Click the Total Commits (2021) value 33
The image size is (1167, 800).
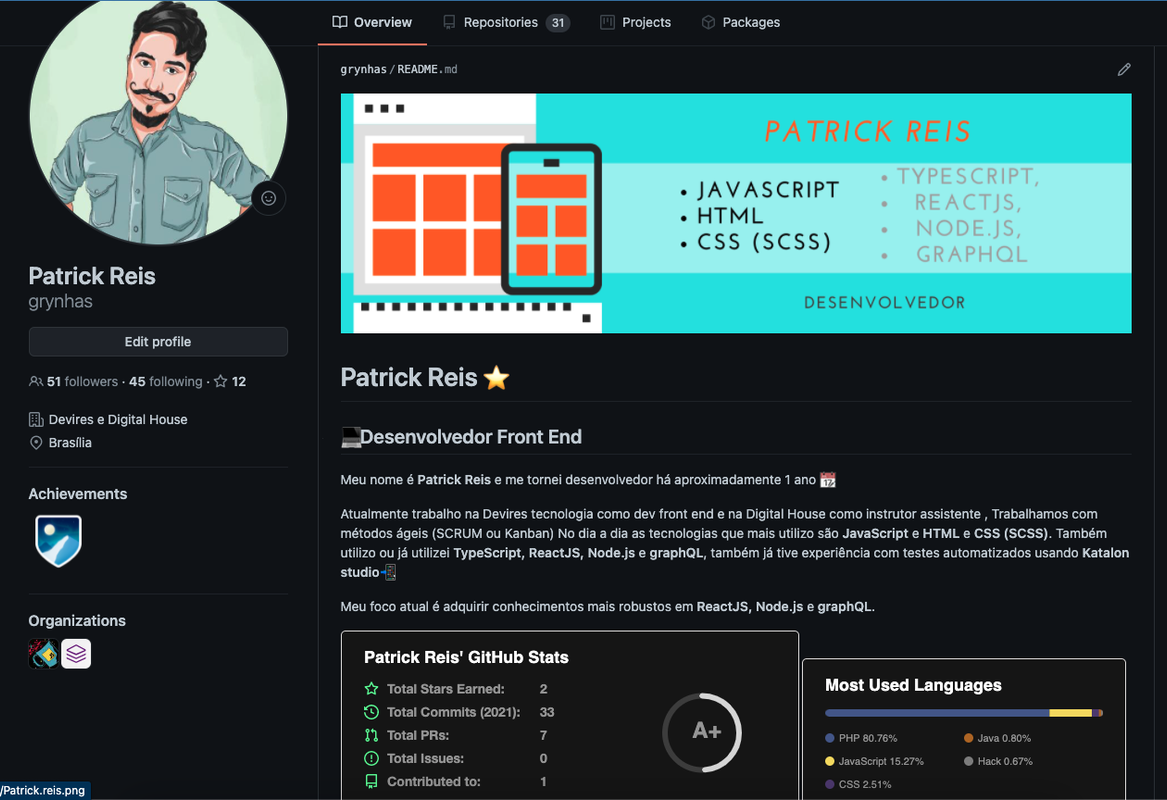pos(547,712)
